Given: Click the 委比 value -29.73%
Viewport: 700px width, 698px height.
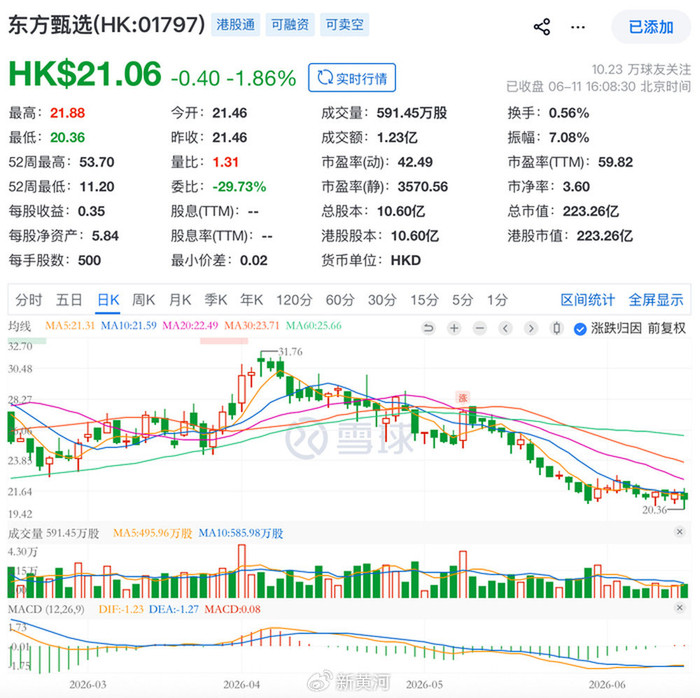Looking at the screenshot, I should tap(239, 187).
